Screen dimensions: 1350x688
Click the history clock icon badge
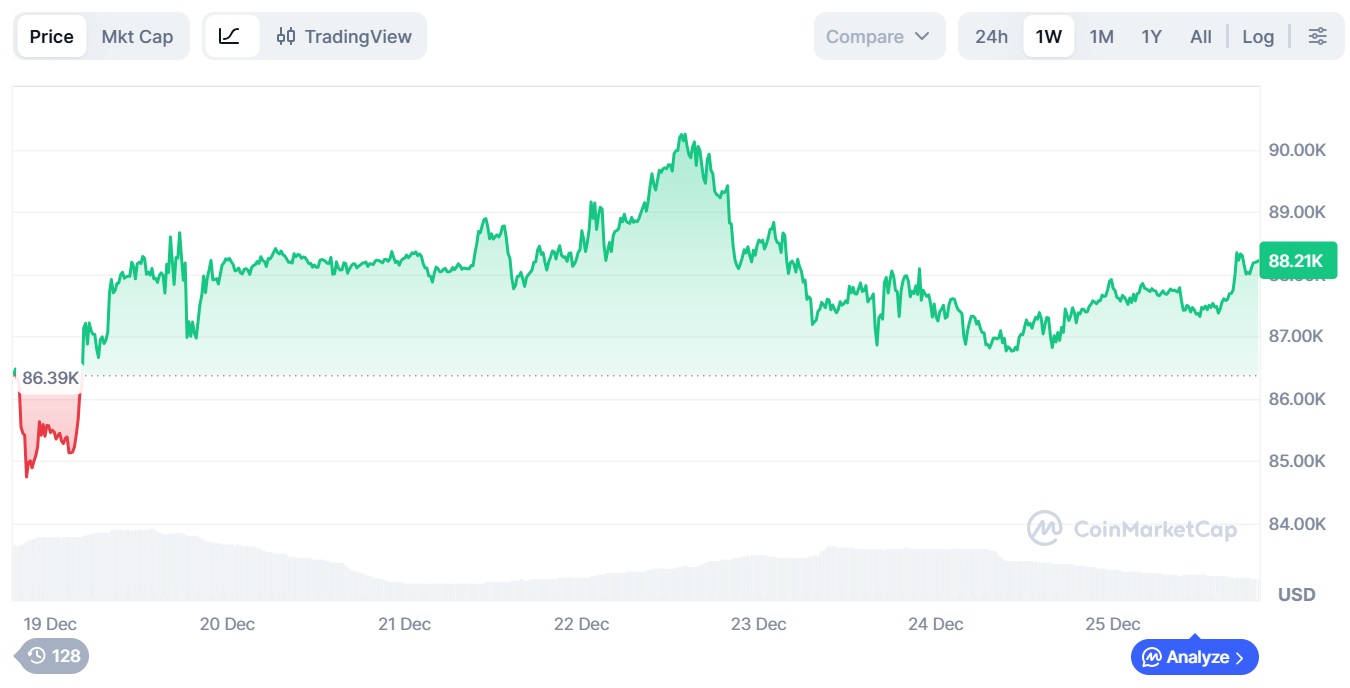[53, 656]
